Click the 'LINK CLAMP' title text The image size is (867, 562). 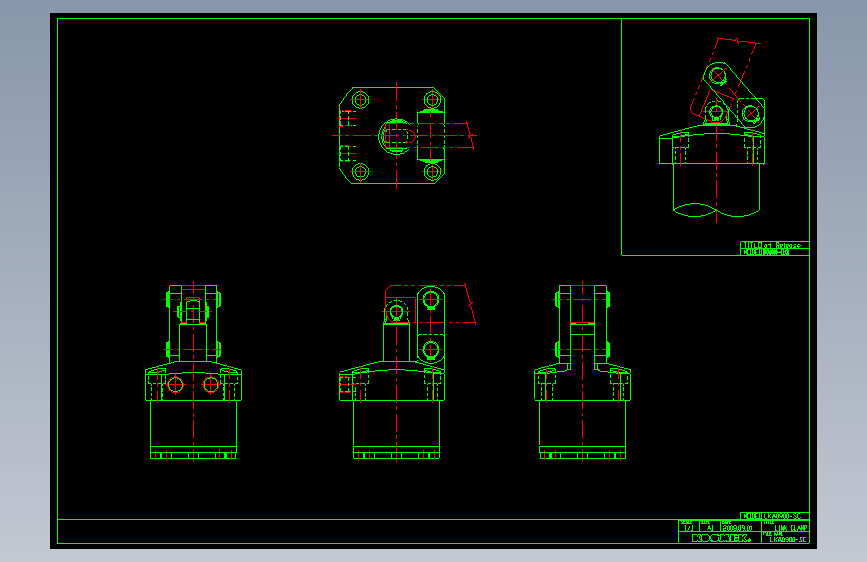tap(791, 528)
